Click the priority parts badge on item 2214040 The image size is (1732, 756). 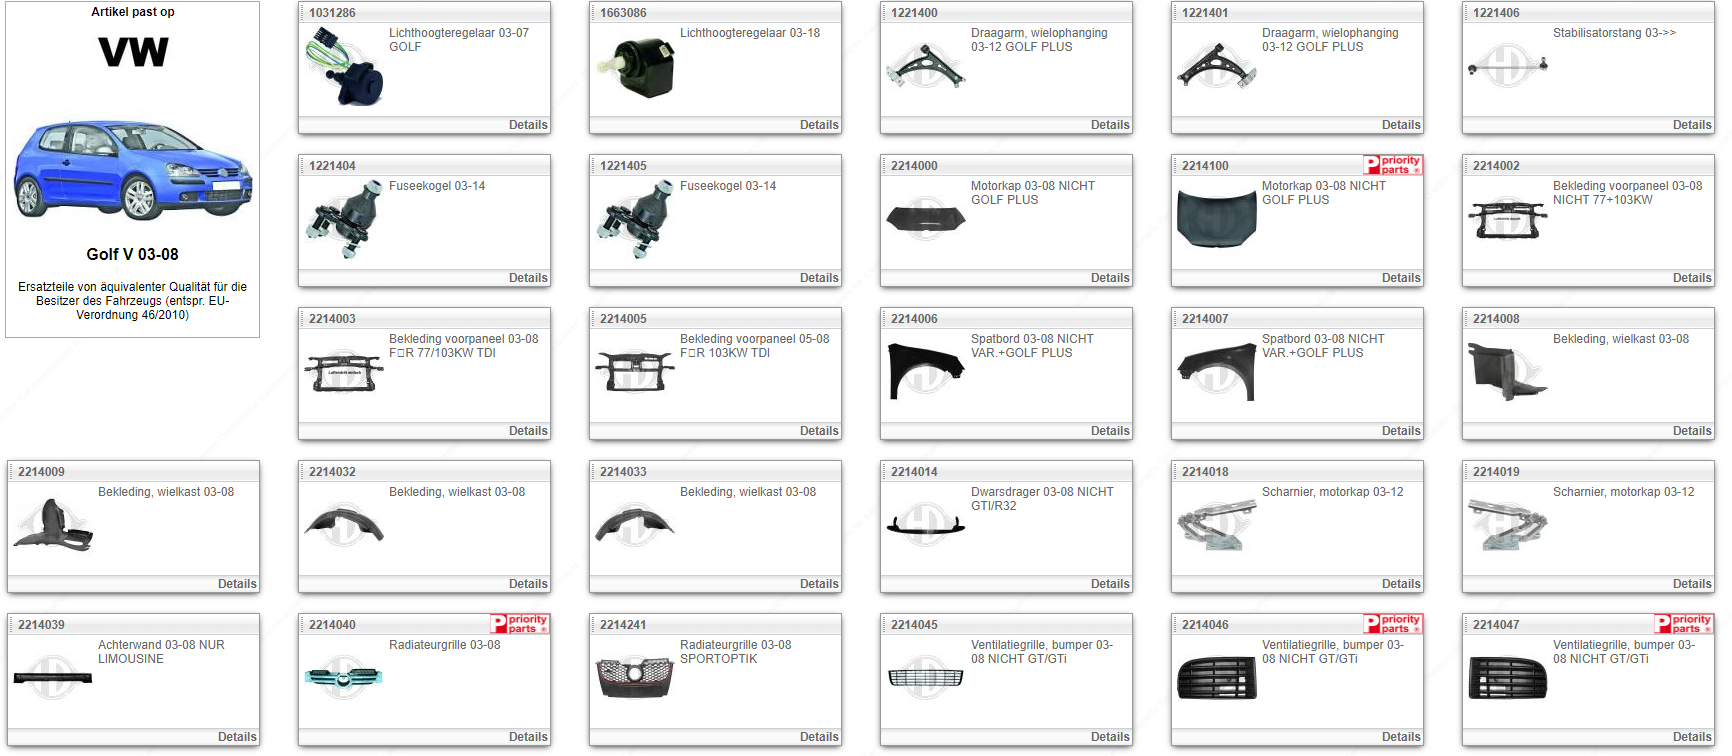pyautogui.click(x=519, y=624)
